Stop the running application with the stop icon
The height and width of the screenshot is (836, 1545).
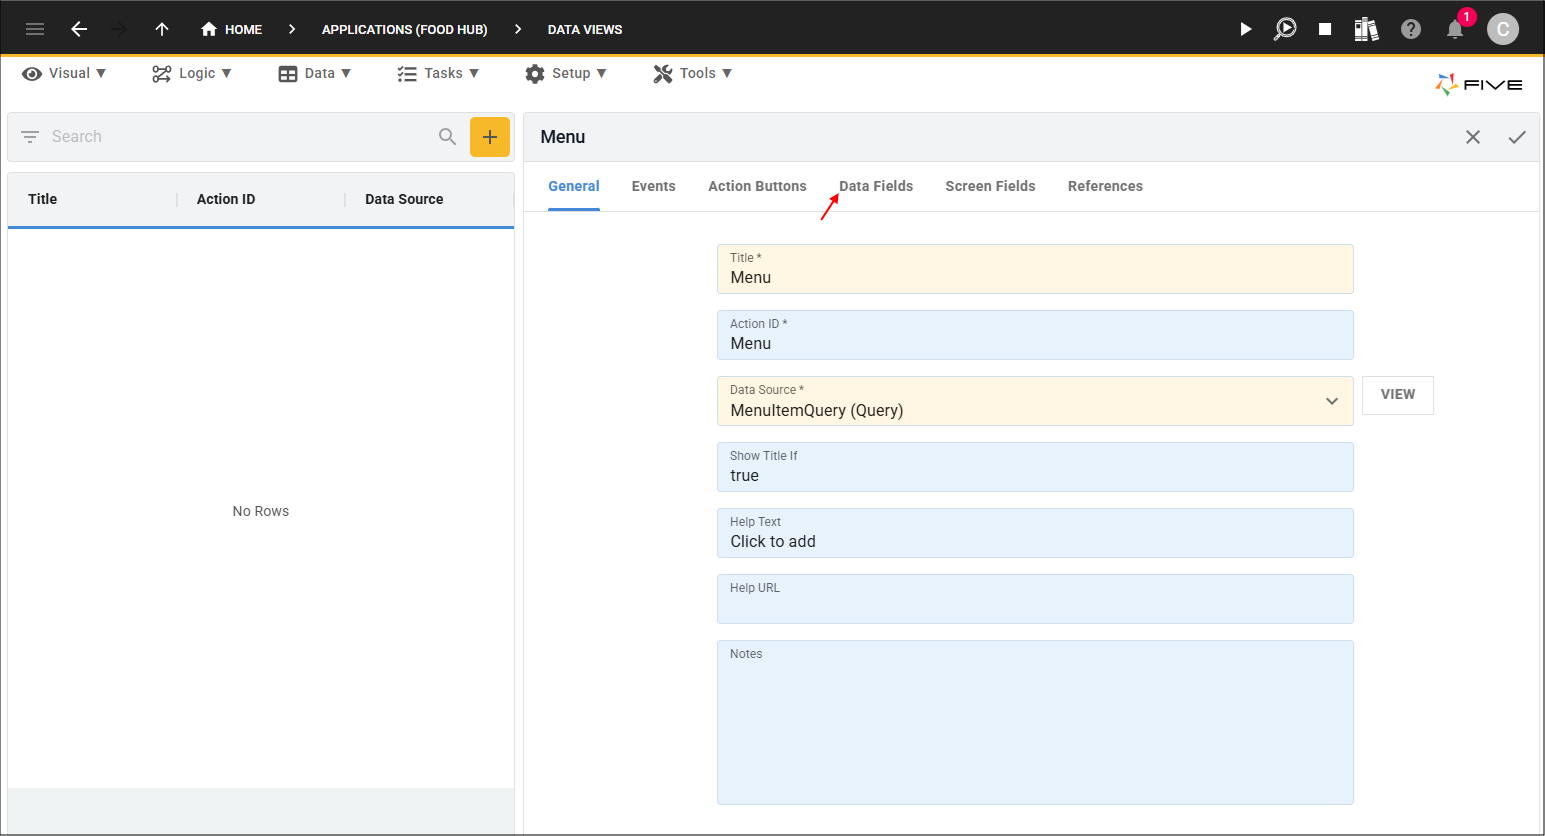tap(1325, 29)
